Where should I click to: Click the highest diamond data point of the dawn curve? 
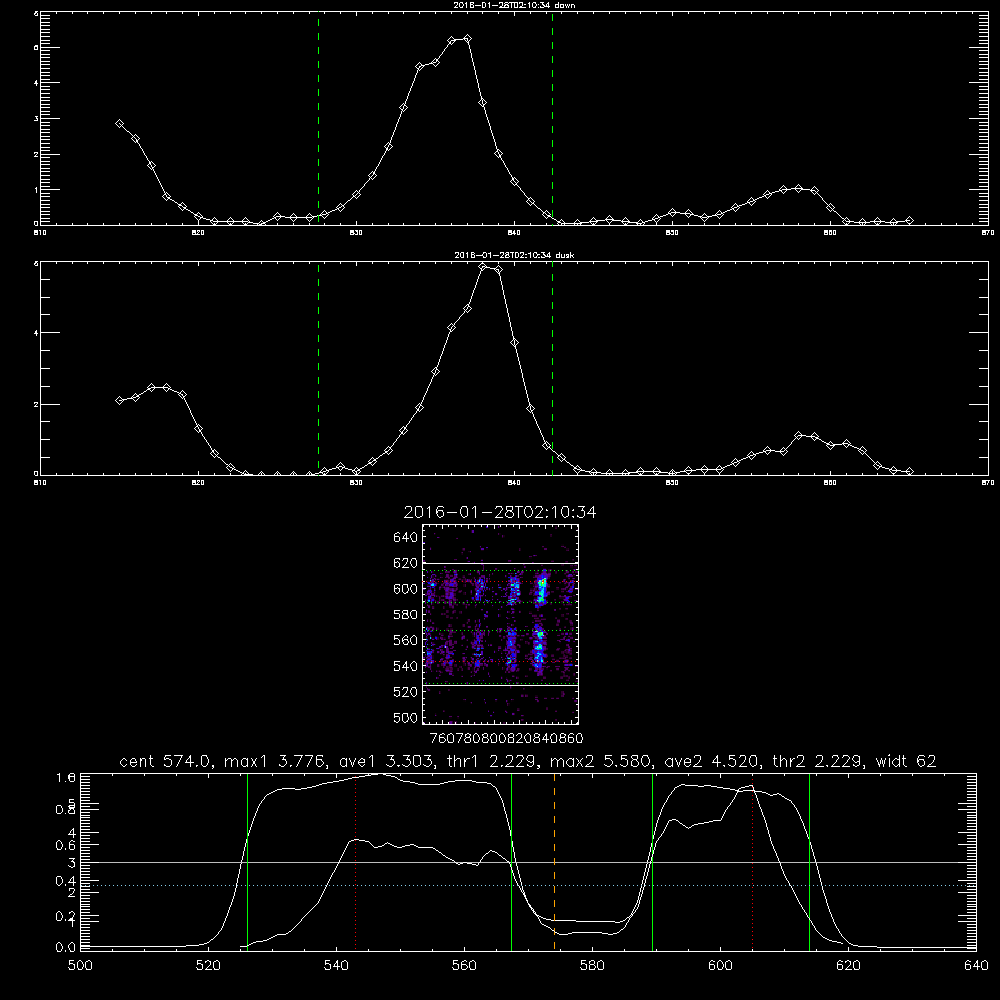467,38
